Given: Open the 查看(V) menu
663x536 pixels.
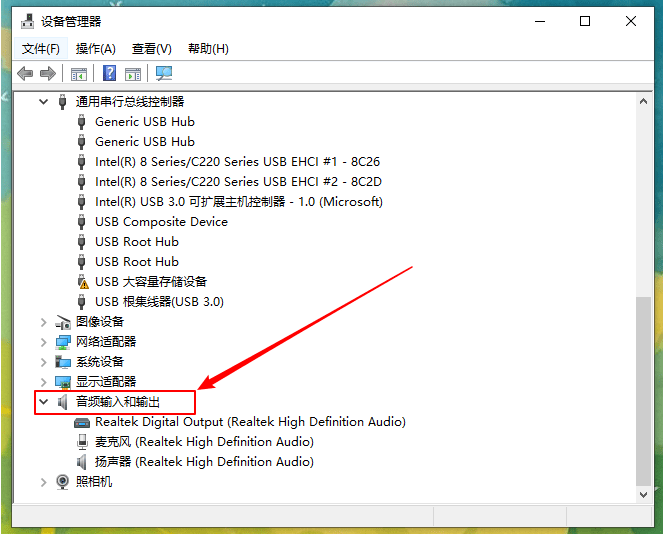Looking at the screenshot, I should pyautogui.click(x=152, y=48).
